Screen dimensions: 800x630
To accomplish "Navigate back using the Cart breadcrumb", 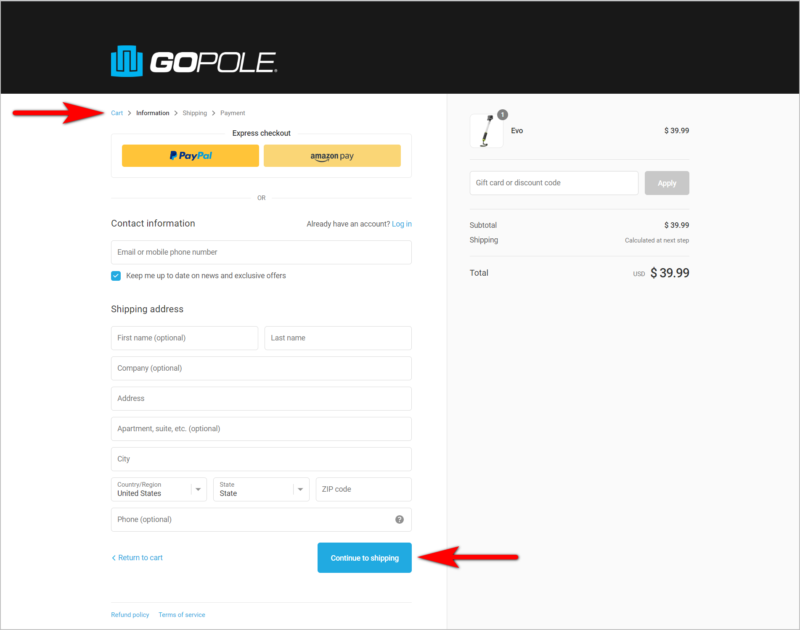I will click(x=118, y=113).
